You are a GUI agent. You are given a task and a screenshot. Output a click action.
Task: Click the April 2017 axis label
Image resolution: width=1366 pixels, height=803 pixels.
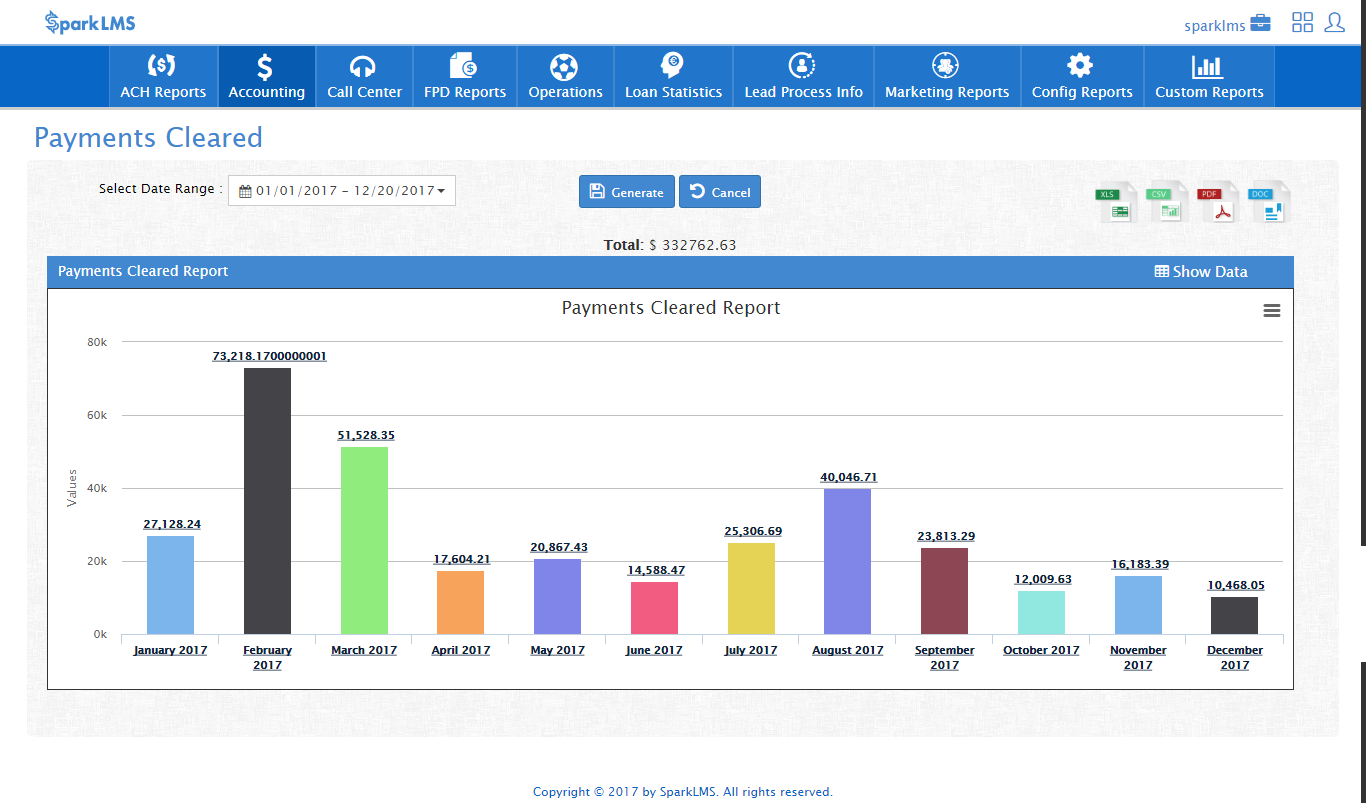point(460,650)
